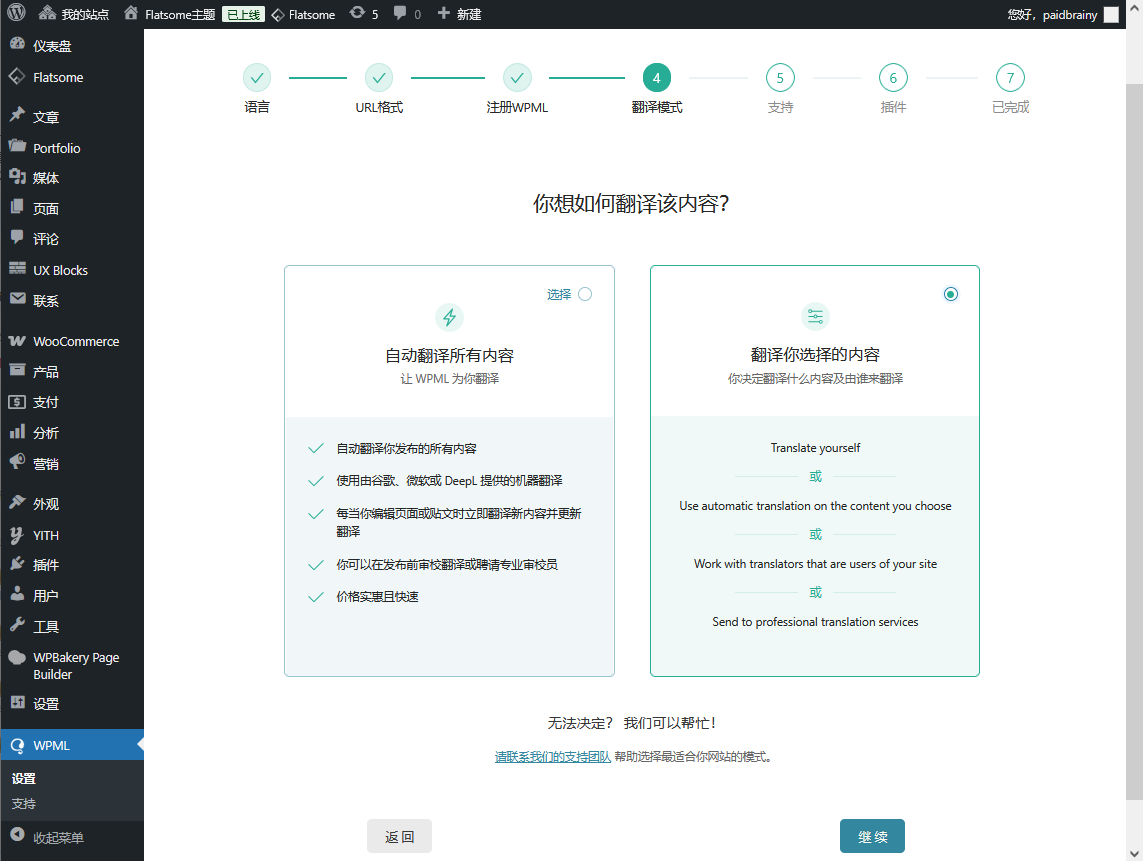Open 仪表盘 dashboard icon in the sidebar
This screenshot has width=1143, height=861.
click(17, 44)
